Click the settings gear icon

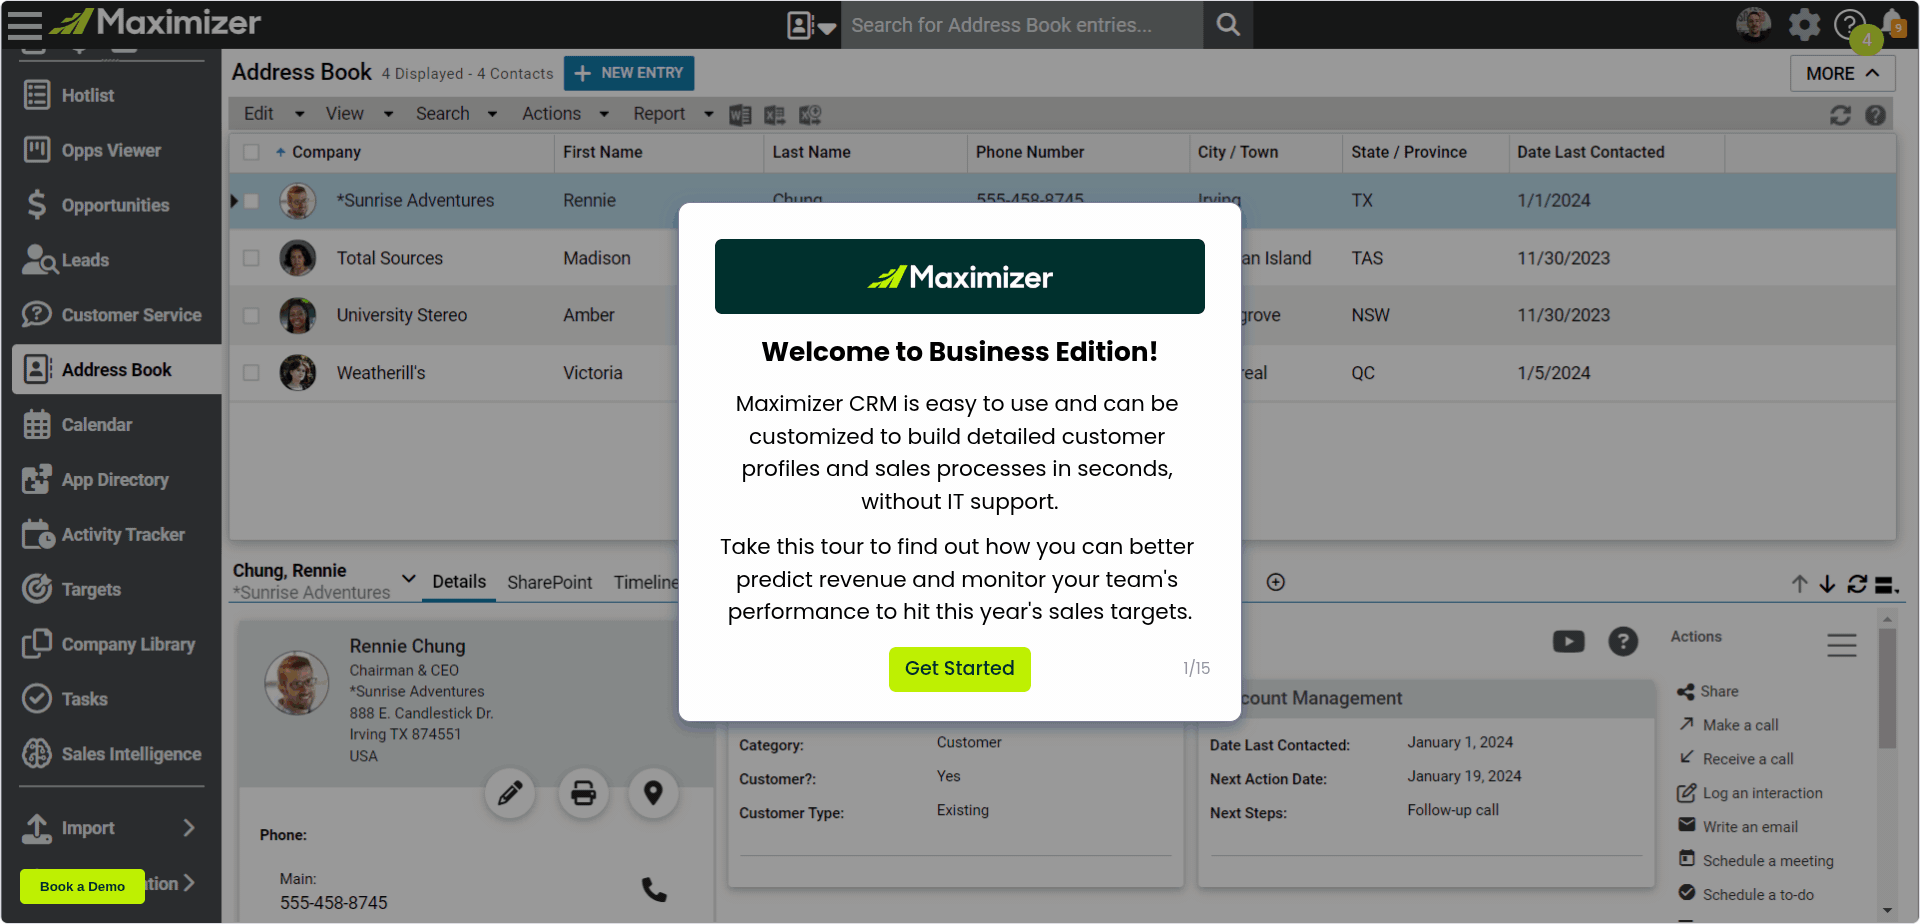(1804, 24)
